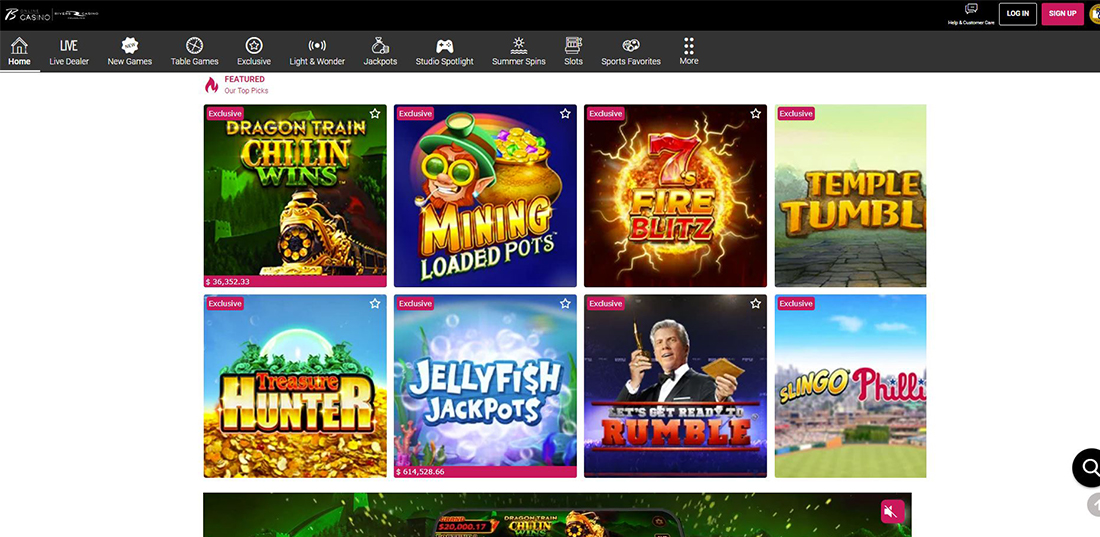Click the FEATURED heading text
Screen dimensions: 1100x537
tap(244, 79)
